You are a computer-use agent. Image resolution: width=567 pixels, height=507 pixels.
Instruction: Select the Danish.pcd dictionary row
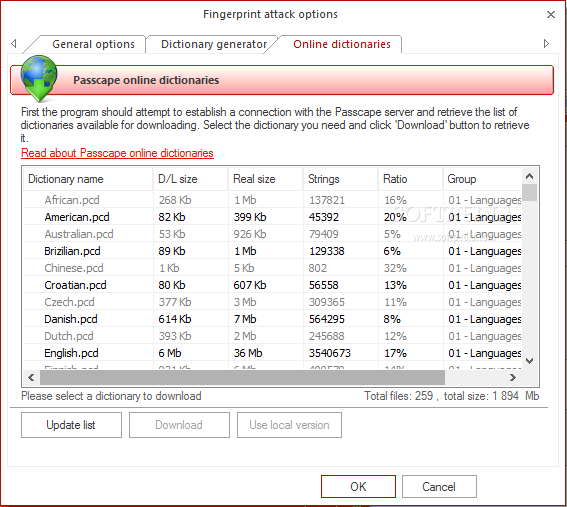pos(272,319)
